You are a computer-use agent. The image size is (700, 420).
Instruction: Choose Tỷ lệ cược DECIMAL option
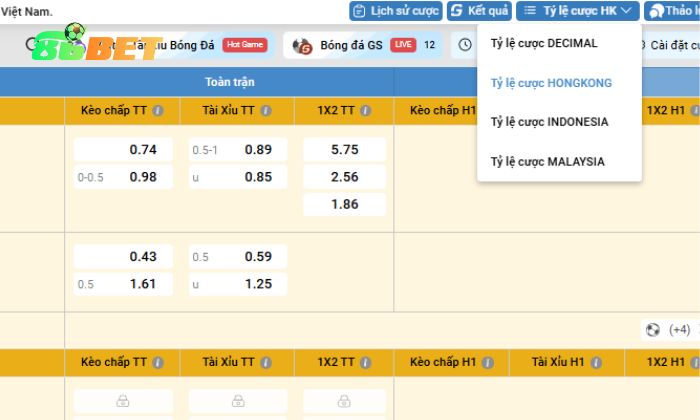tap(544, 43)
